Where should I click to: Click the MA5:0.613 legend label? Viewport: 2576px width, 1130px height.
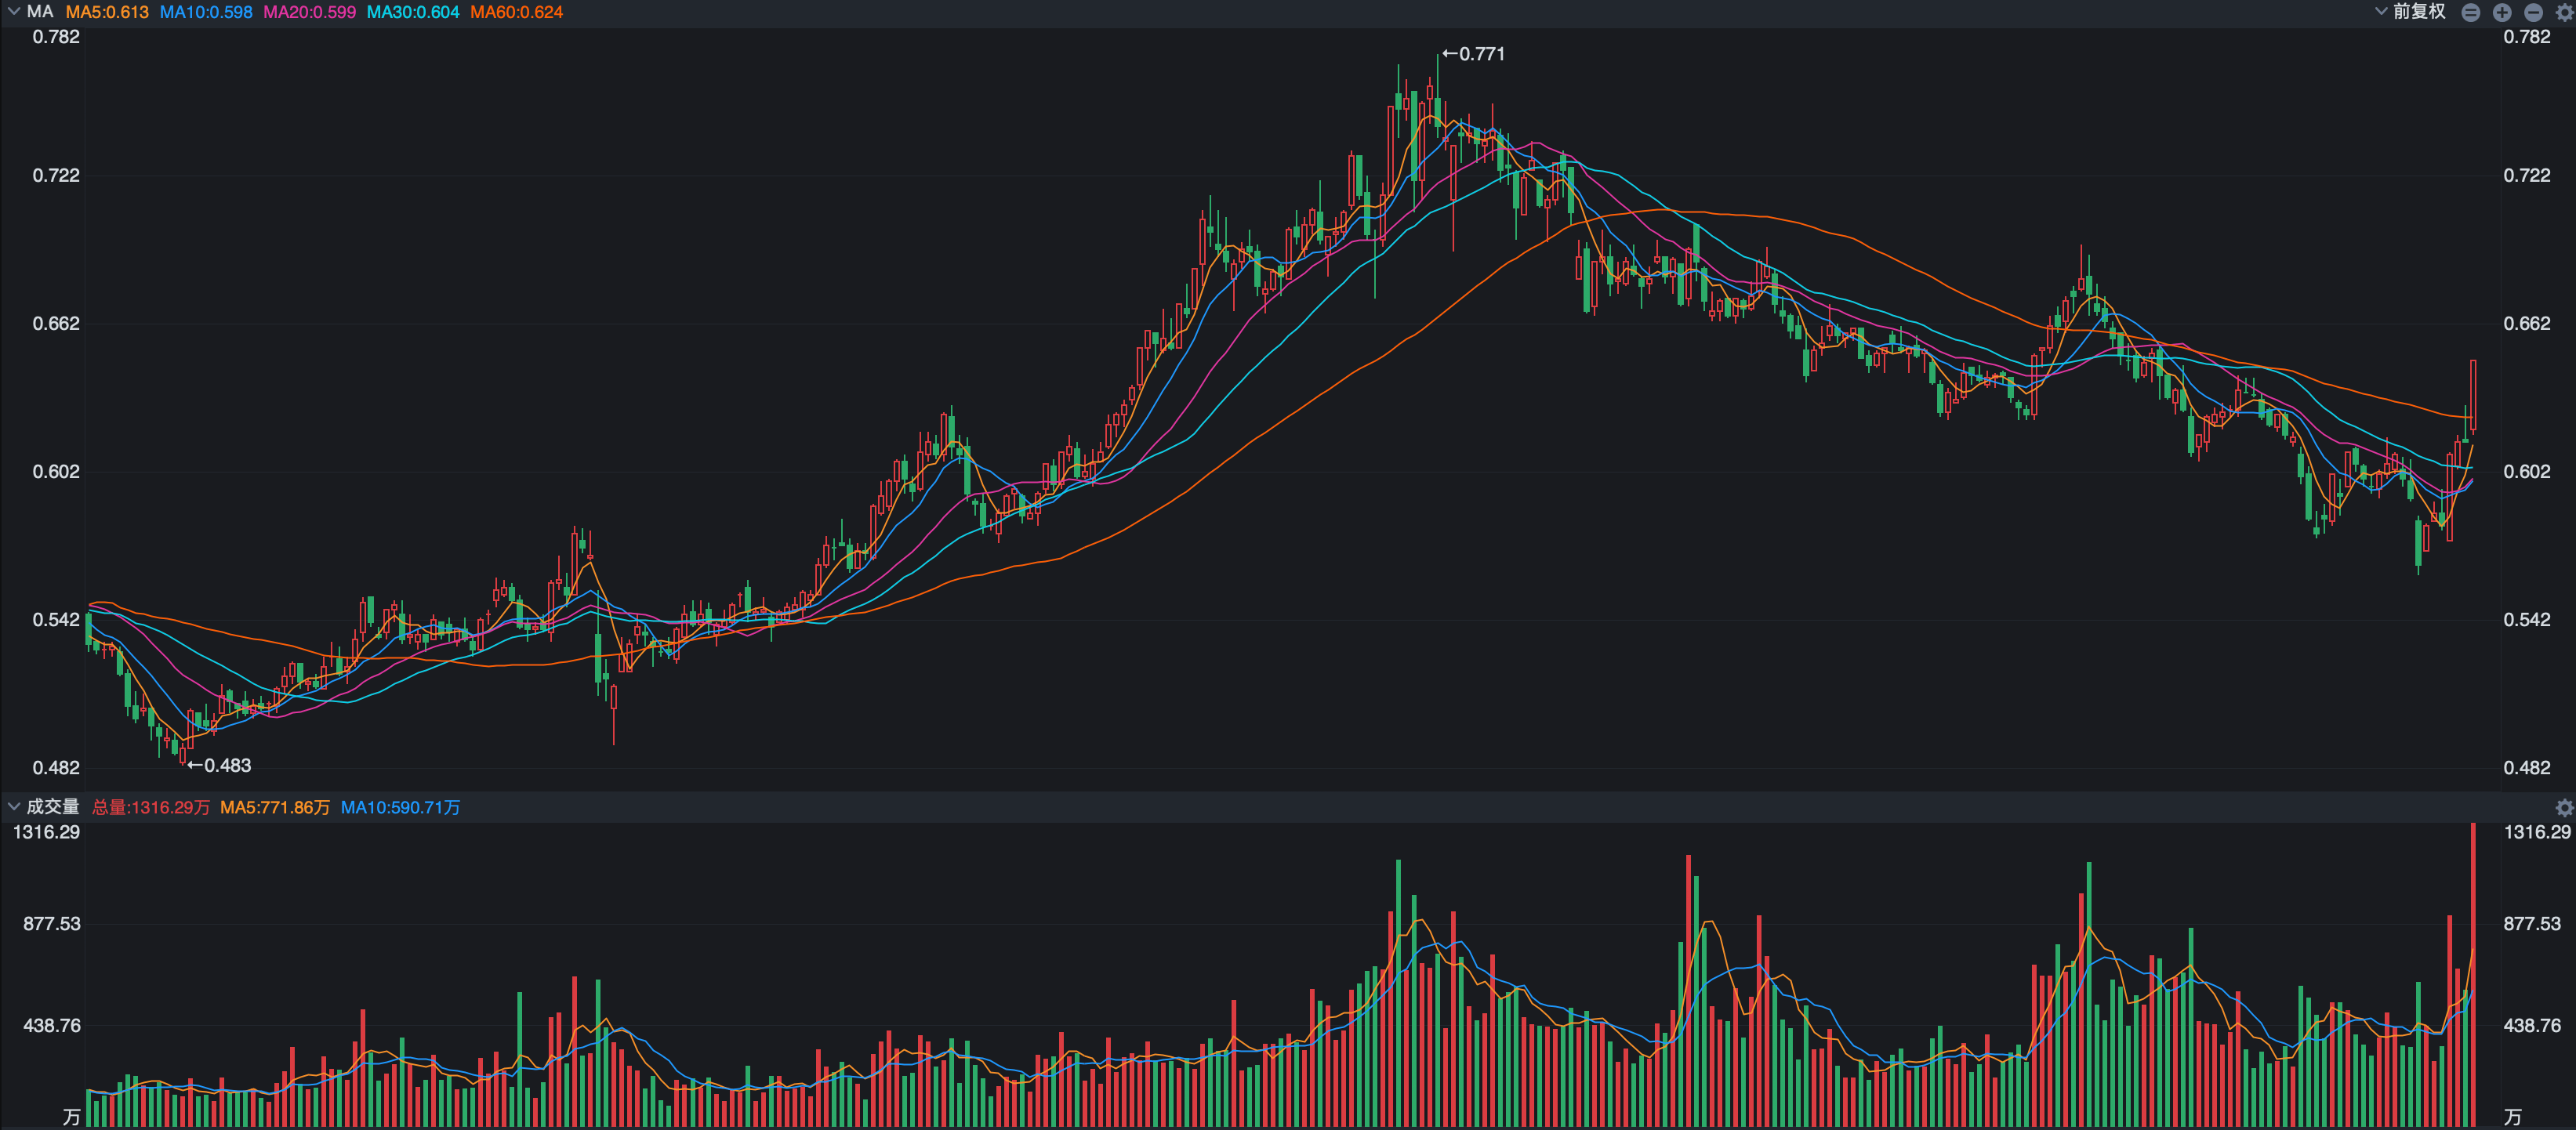pos(107,12)
